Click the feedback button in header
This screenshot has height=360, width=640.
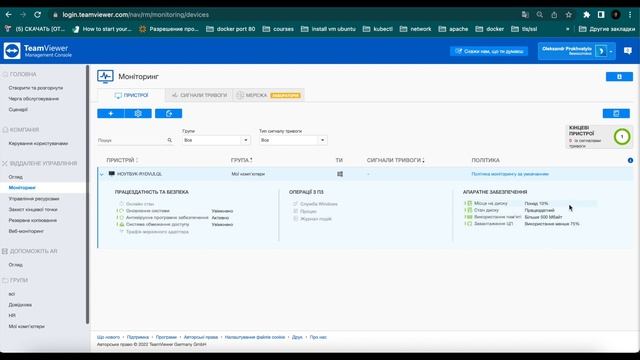coord(489,51)
